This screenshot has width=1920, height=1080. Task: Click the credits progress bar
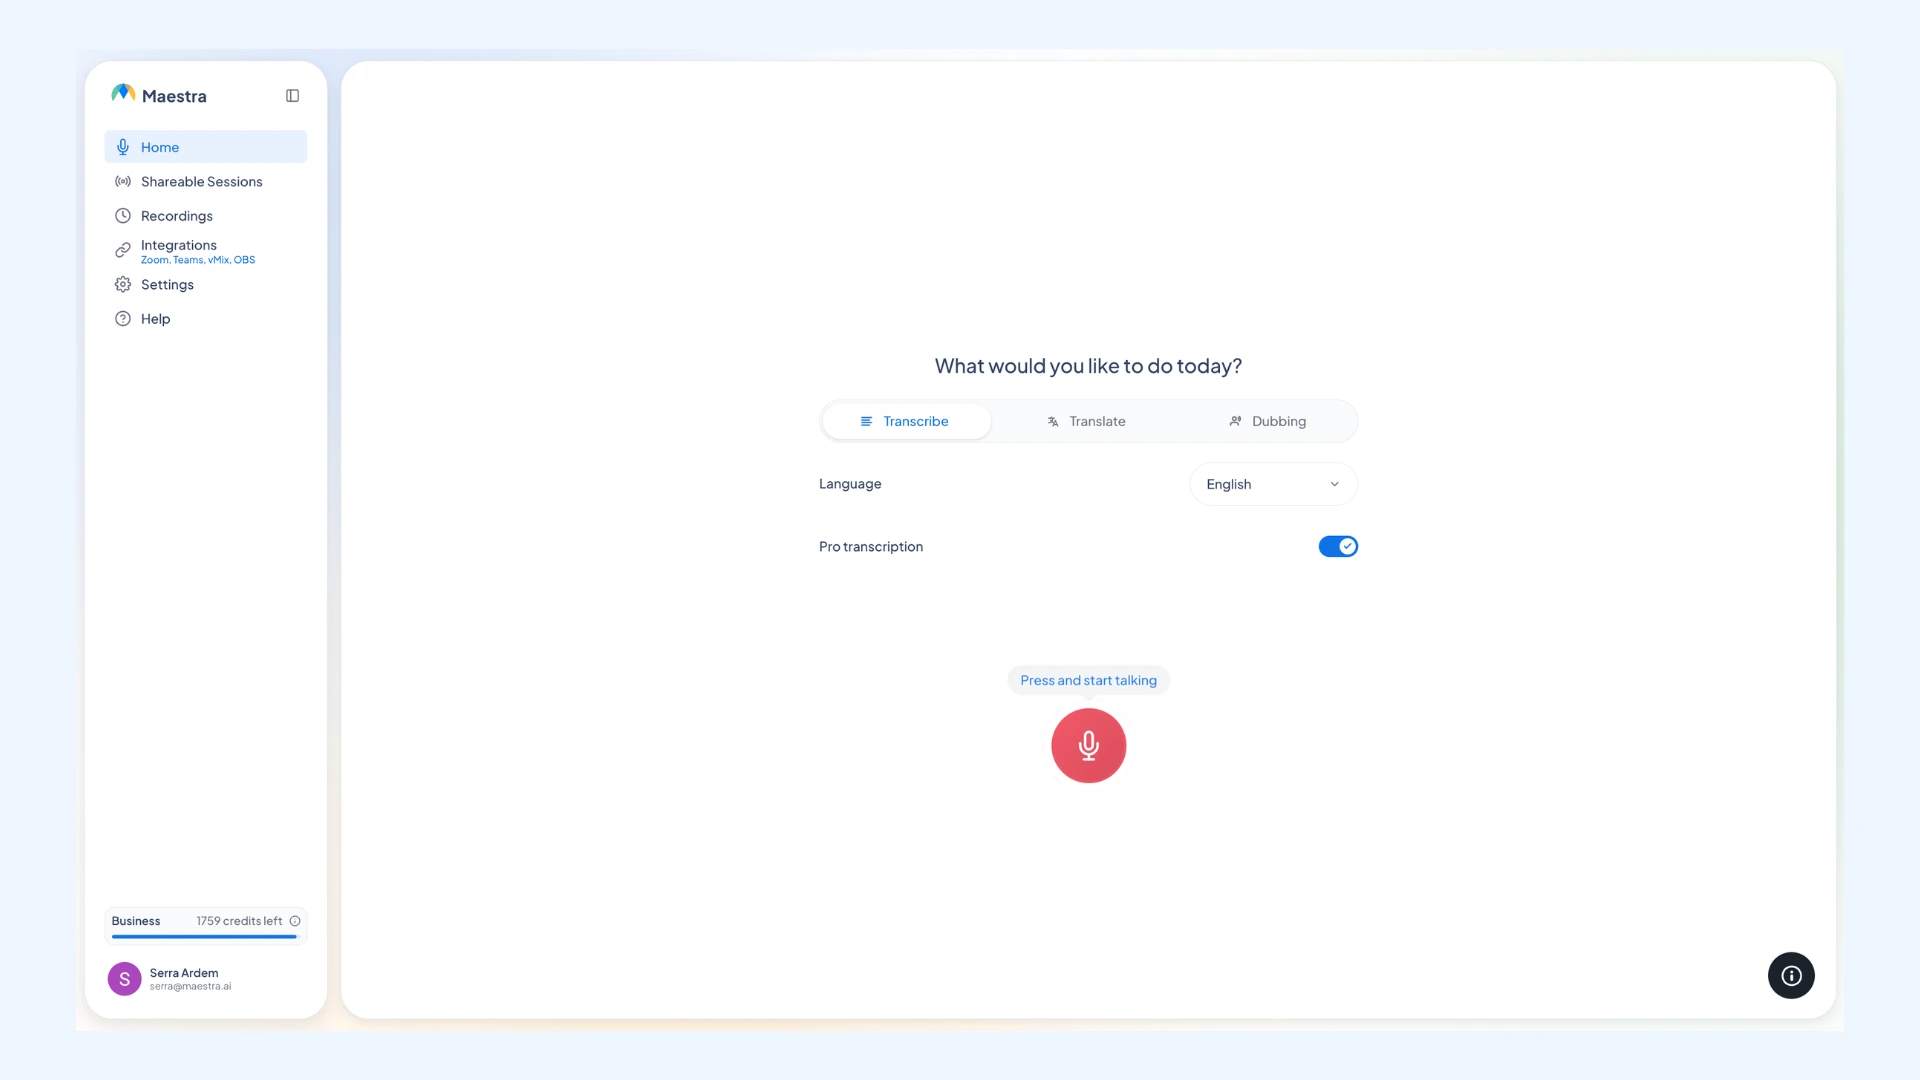click(x=205, y=937)
